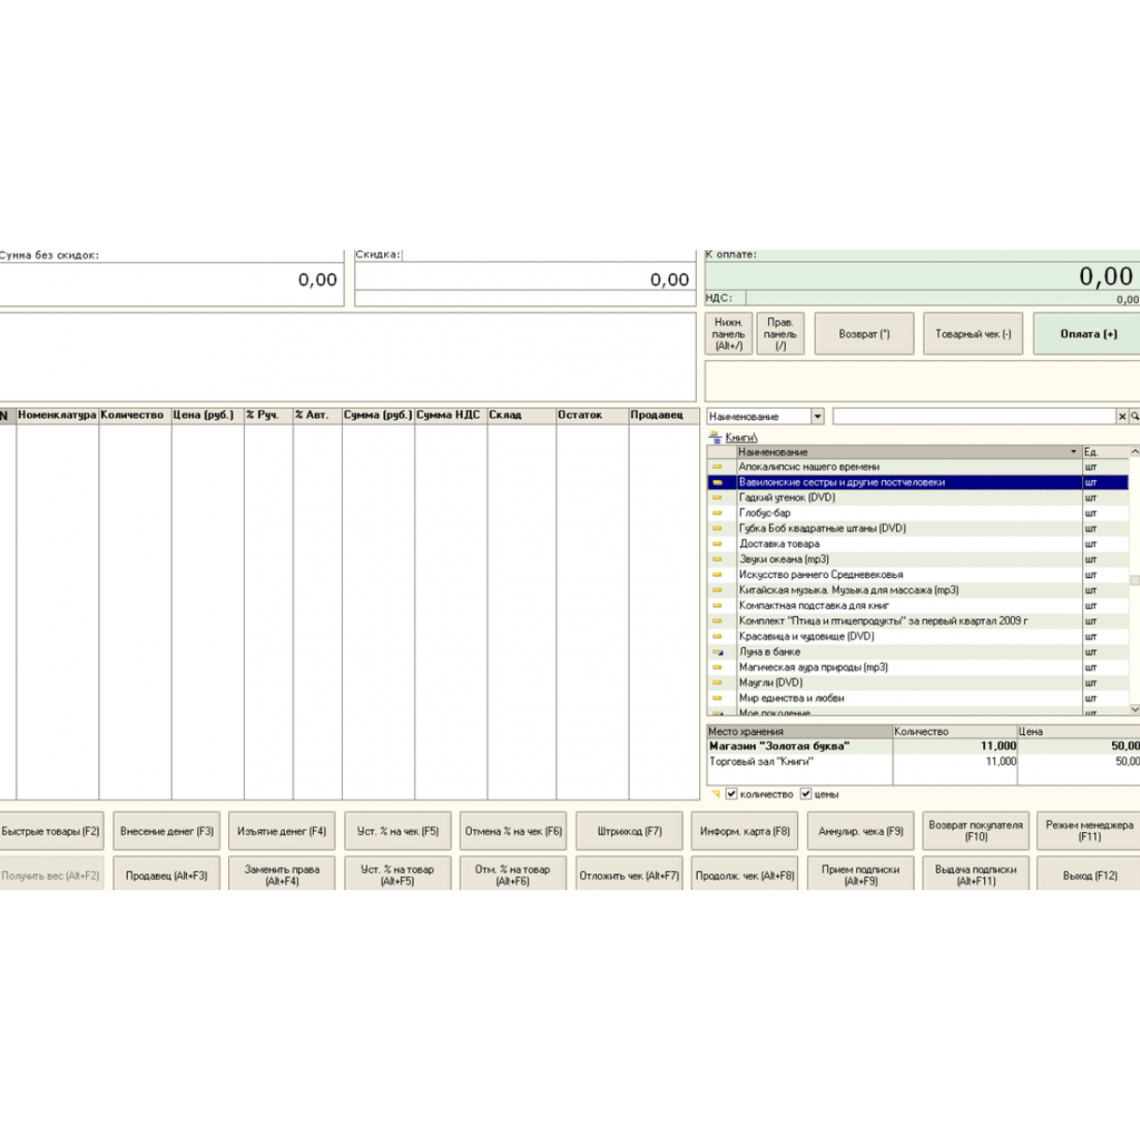Click Продавец (Alt+F3) button
This screenshot has width=1140, height=1140.
[x=166, y=875]
